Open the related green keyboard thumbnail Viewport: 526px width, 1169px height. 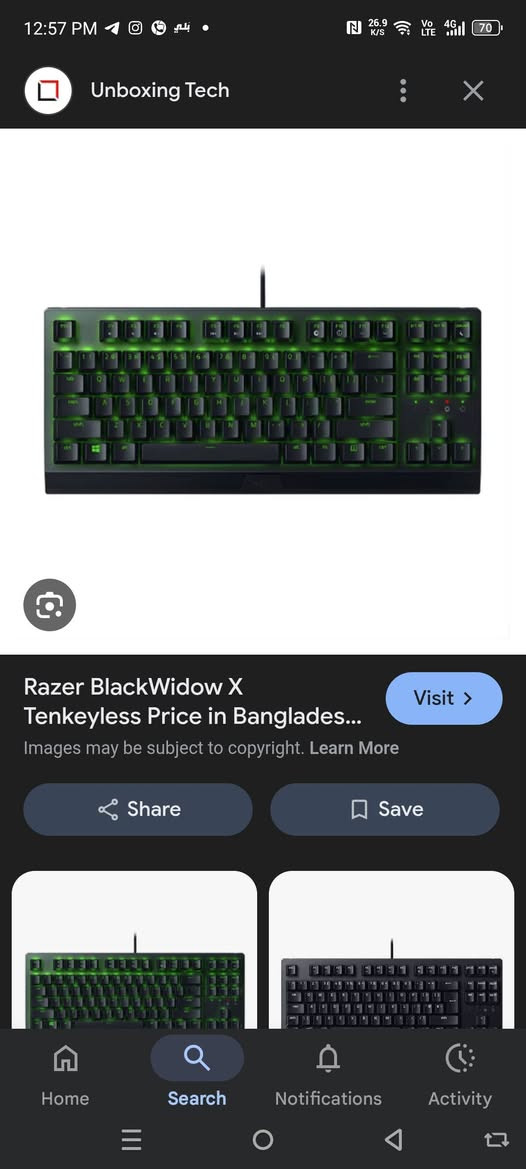tap(134, 950)
